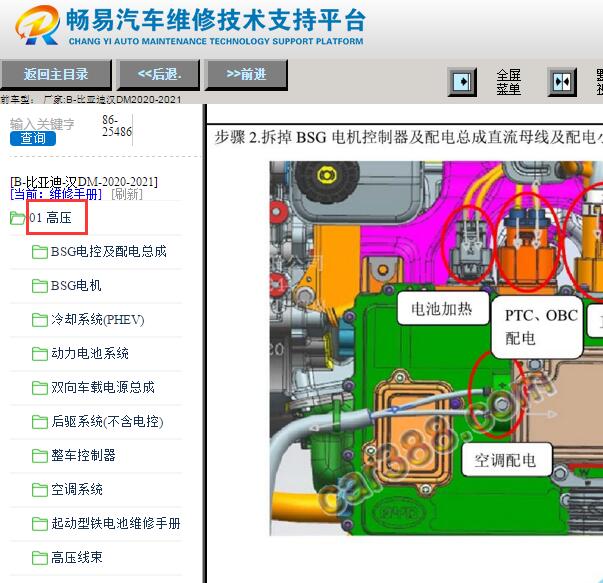Select the 01 高压 tree node
The image size is (603, 583).
(50, 218)
